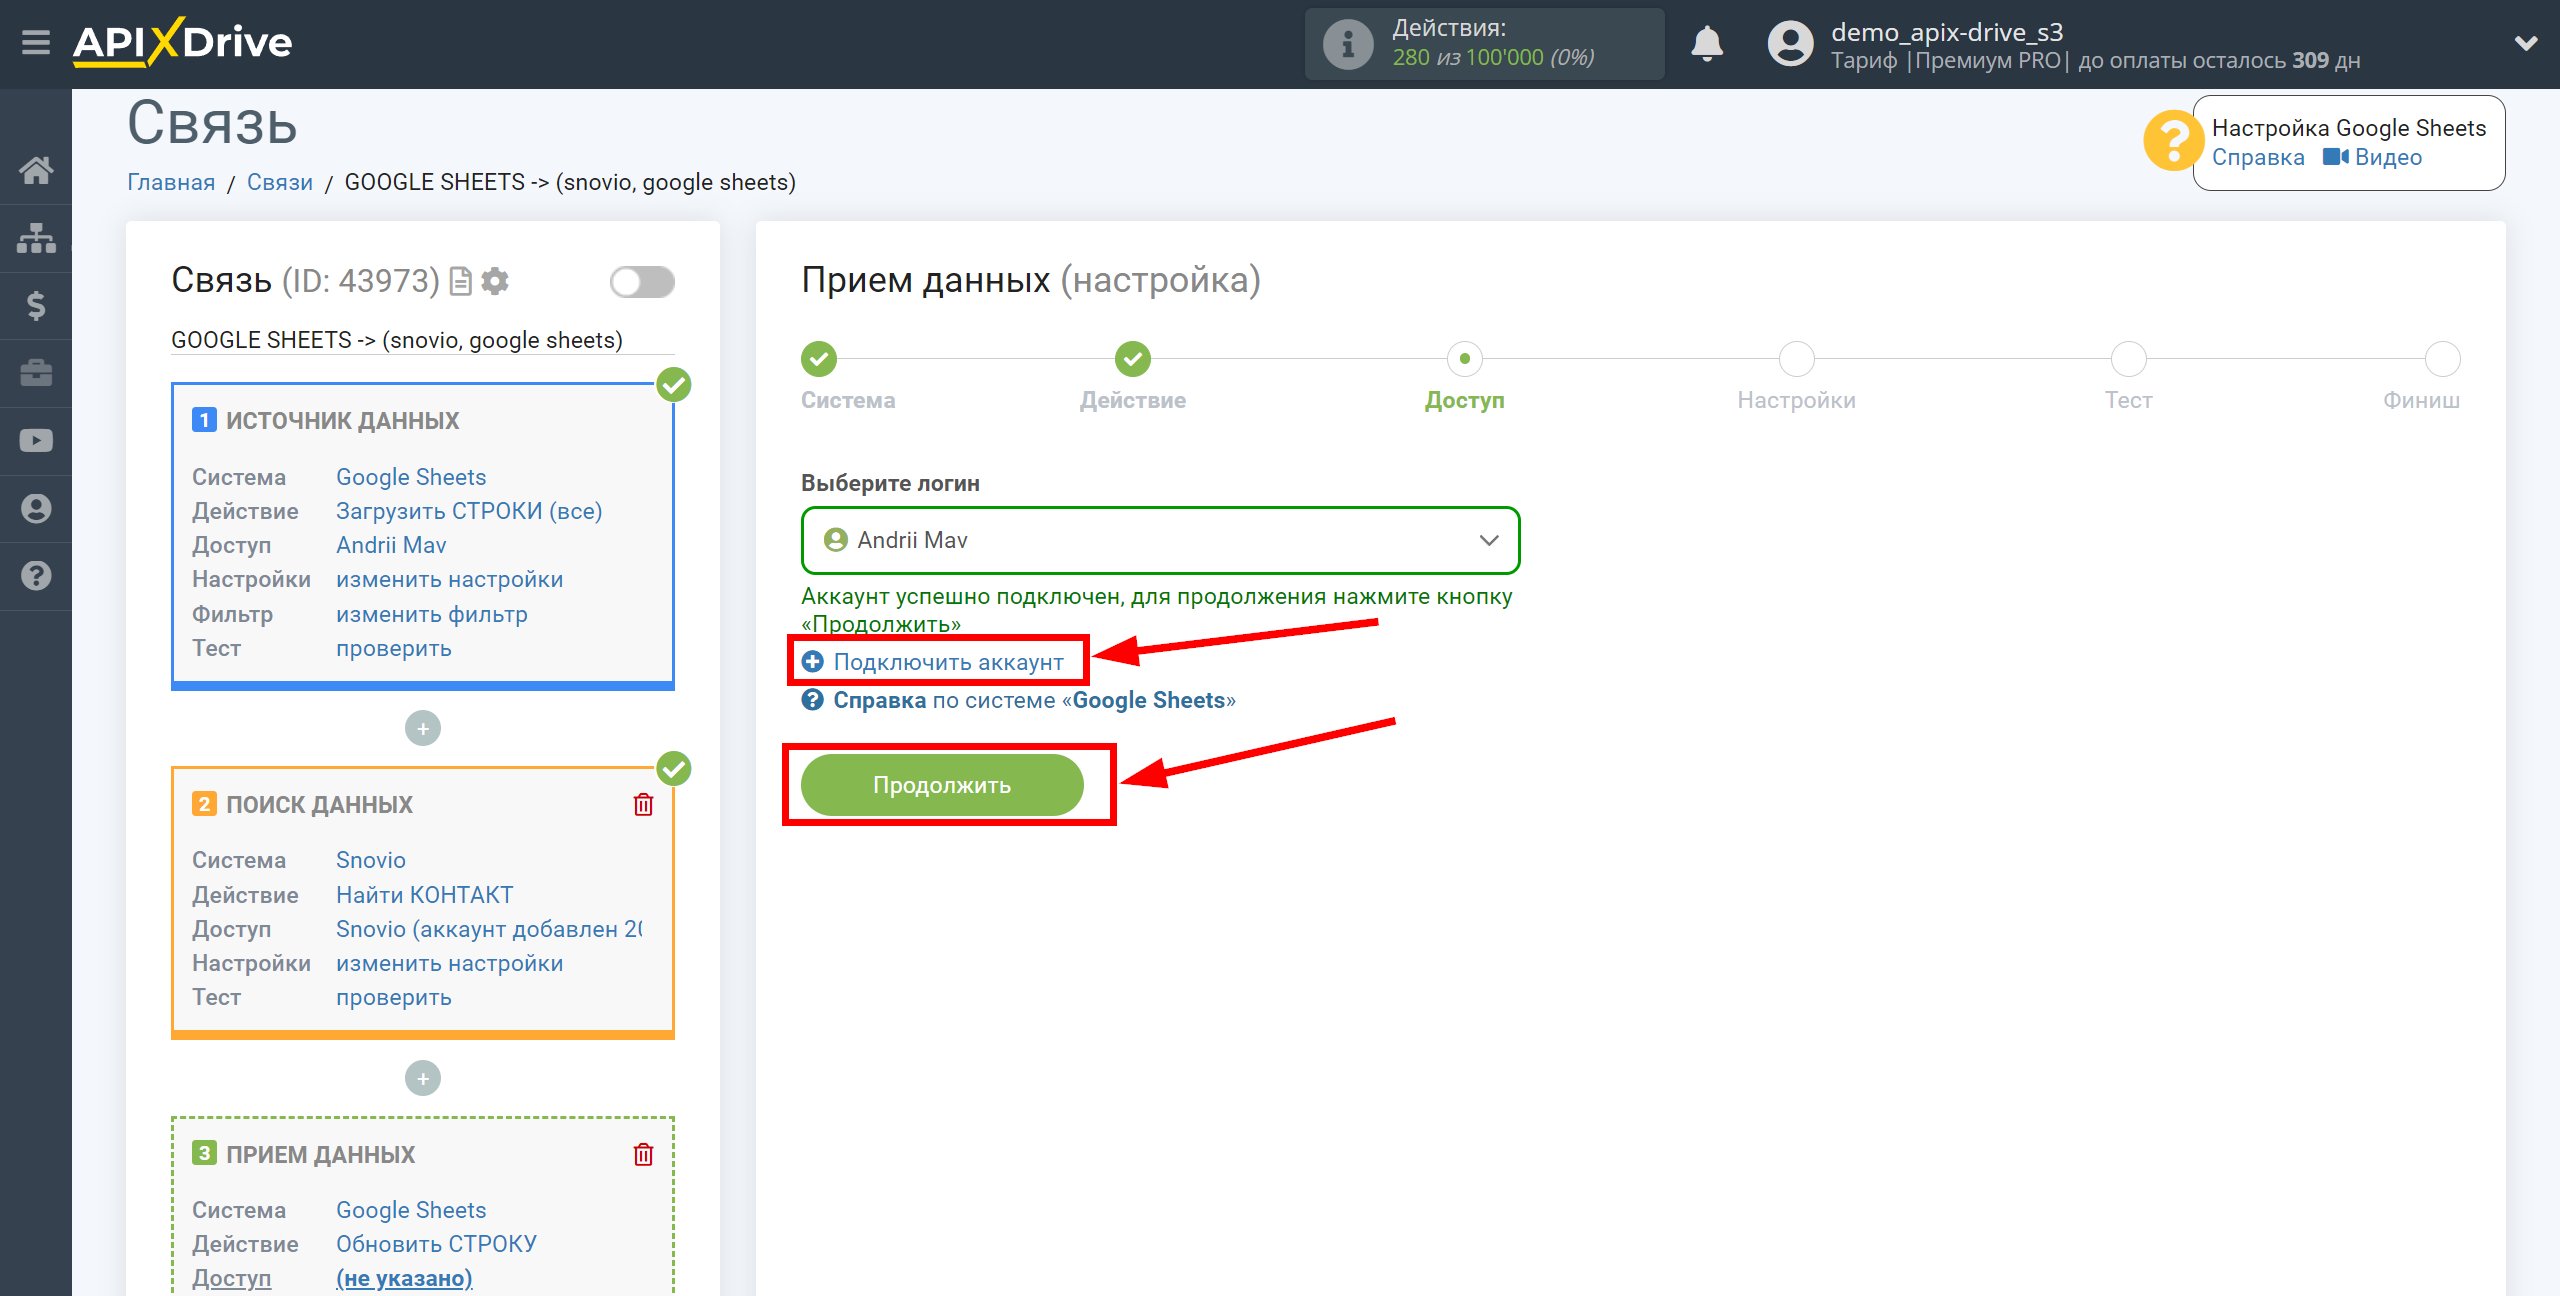Open connection settings gear icon
2560x1296 pixels.
coord(495,281)
